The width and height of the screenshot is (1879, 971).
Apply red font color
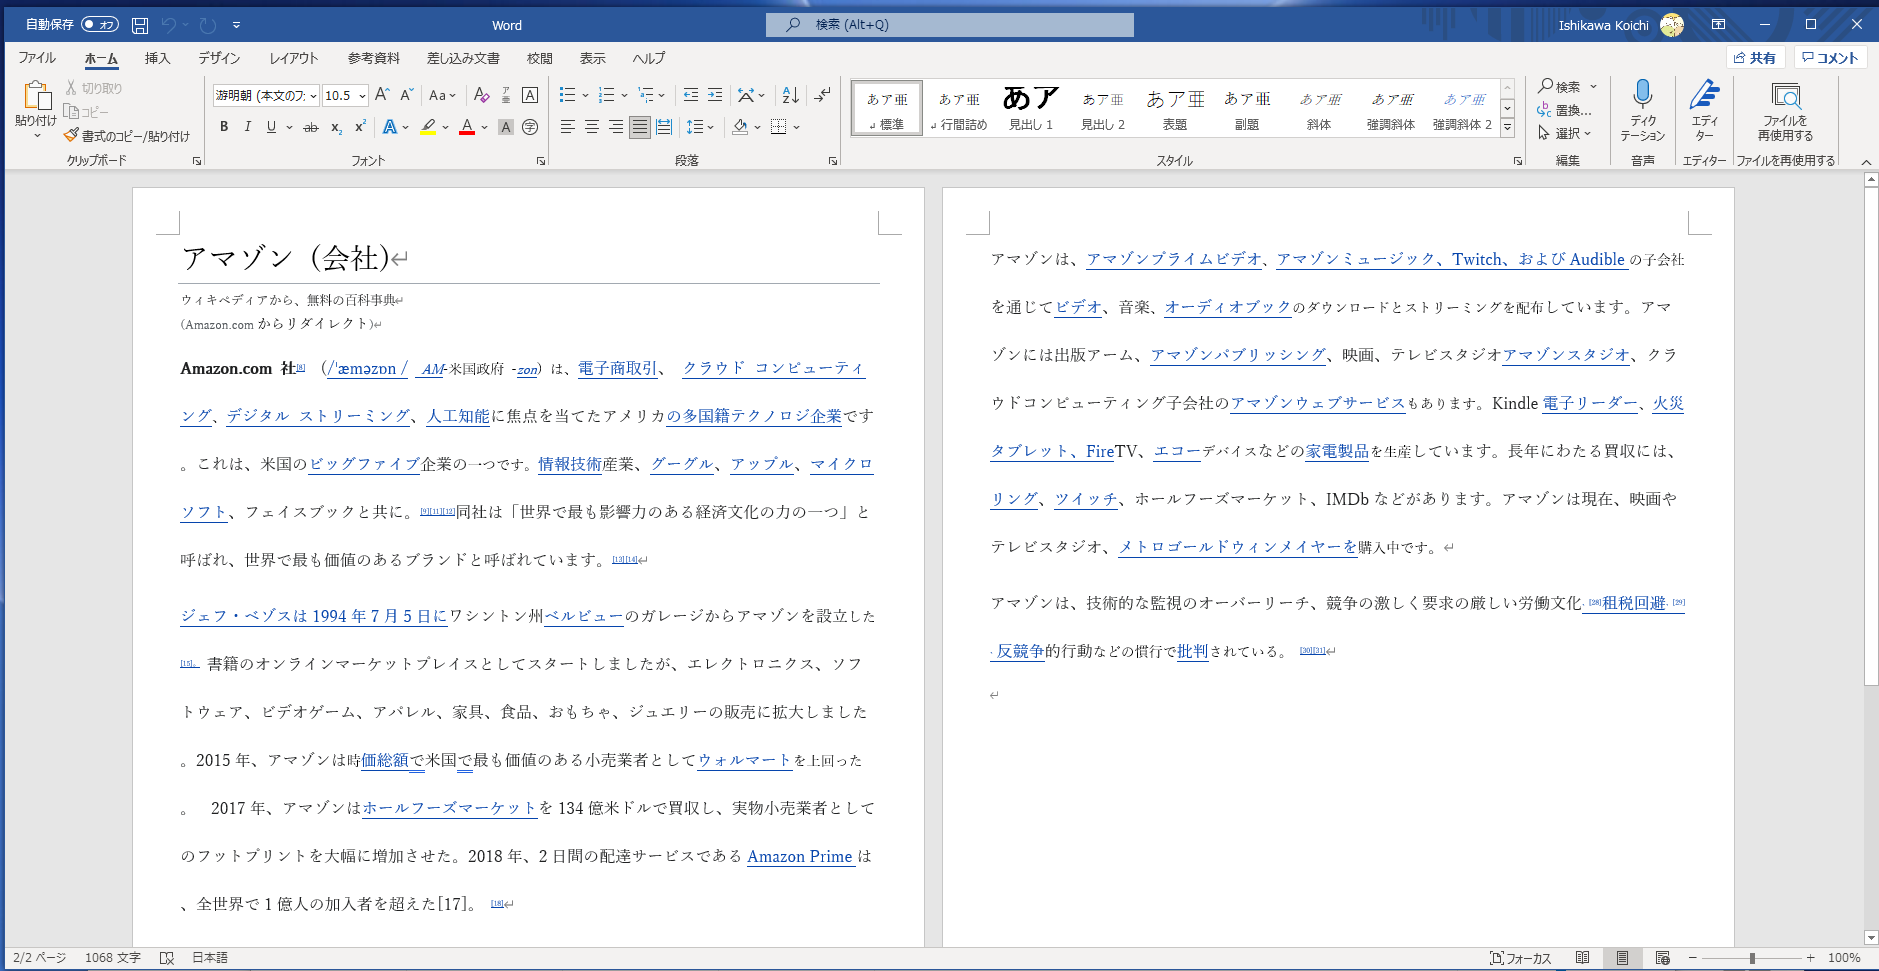pos(467,127)
